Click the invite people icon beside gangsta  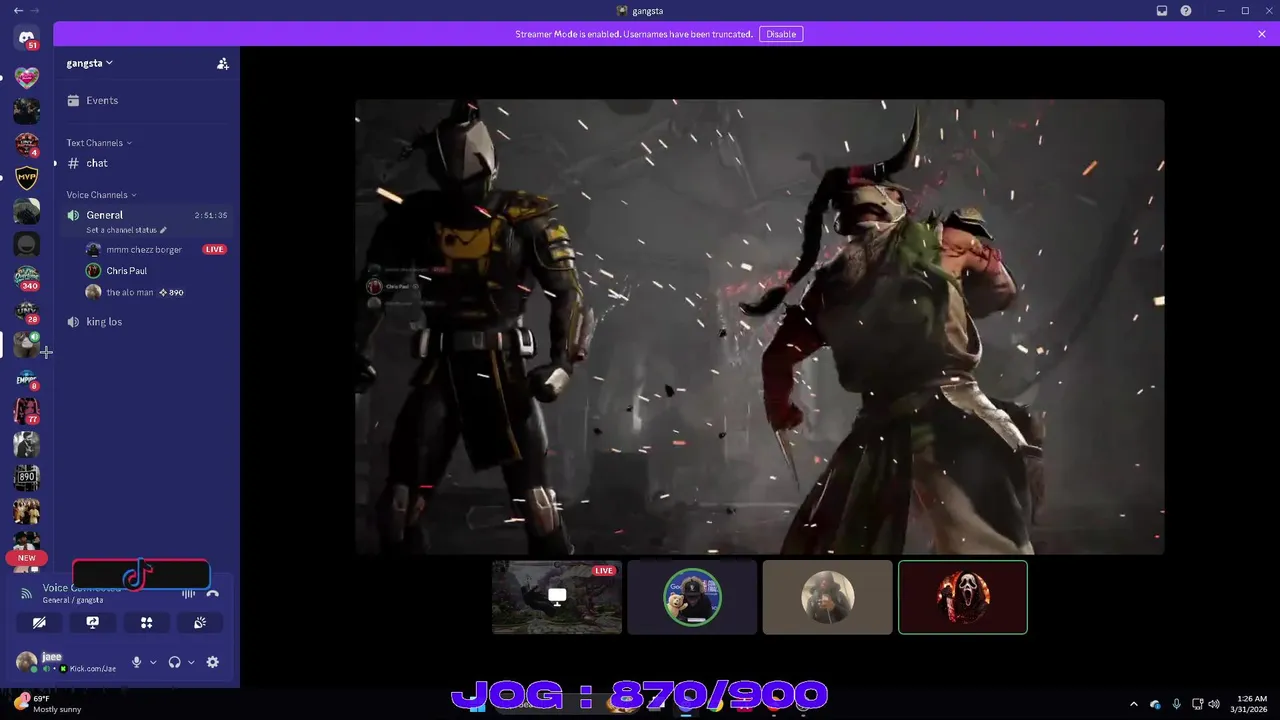coord(223,63)
